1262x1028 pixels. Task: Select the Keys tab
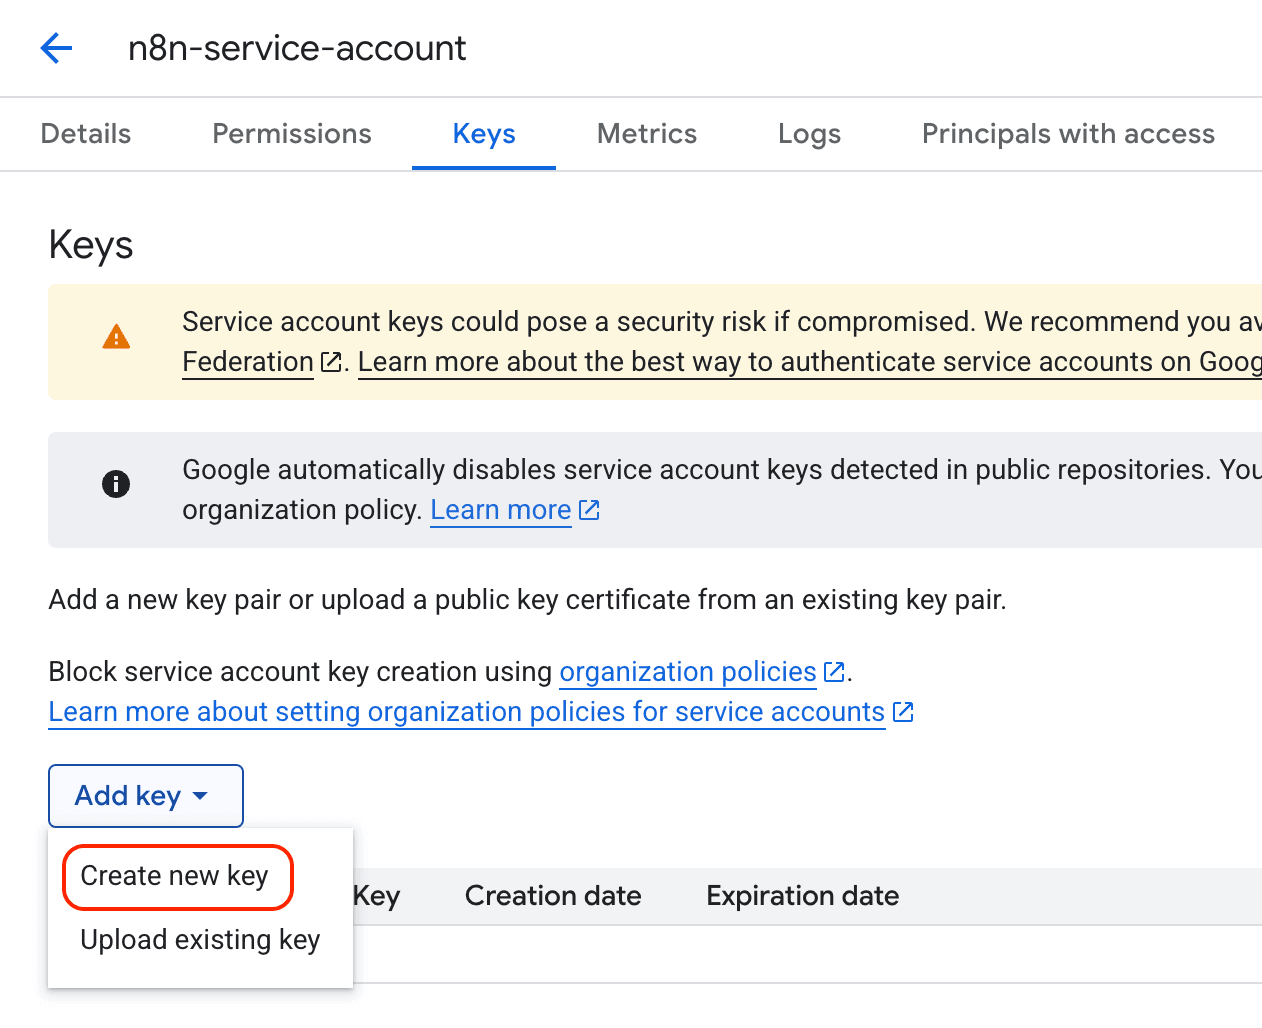[483, 133]
